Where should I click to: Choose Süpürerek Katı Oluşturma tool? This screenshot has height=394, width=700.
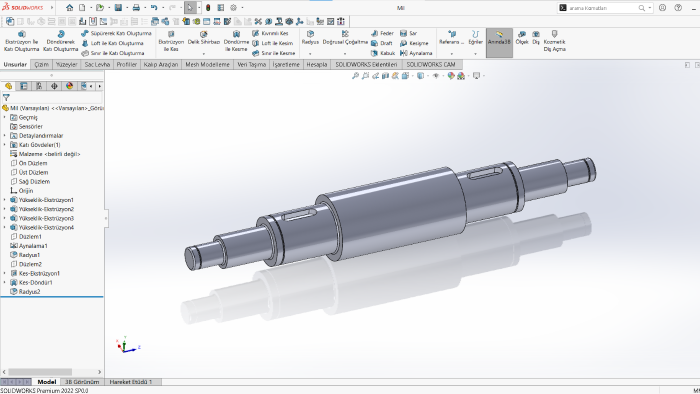tap(117, 33)
